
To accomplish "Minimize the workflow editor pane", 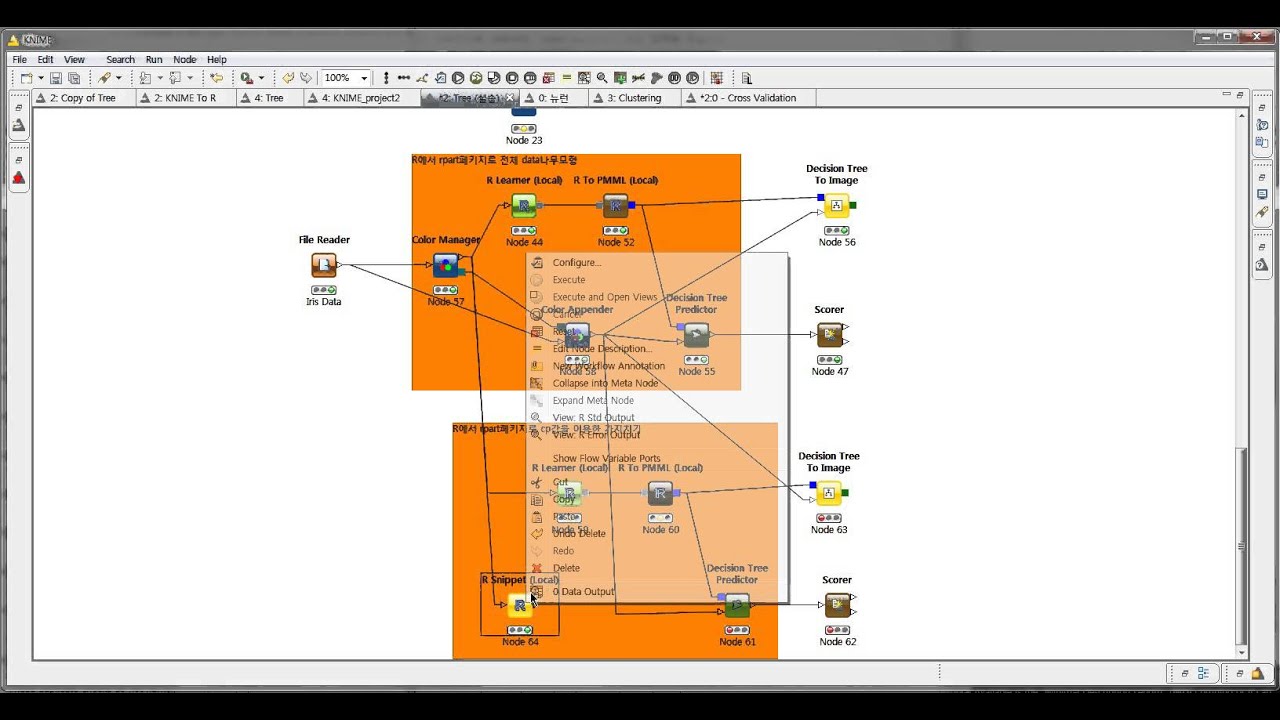I will 1227,95.
